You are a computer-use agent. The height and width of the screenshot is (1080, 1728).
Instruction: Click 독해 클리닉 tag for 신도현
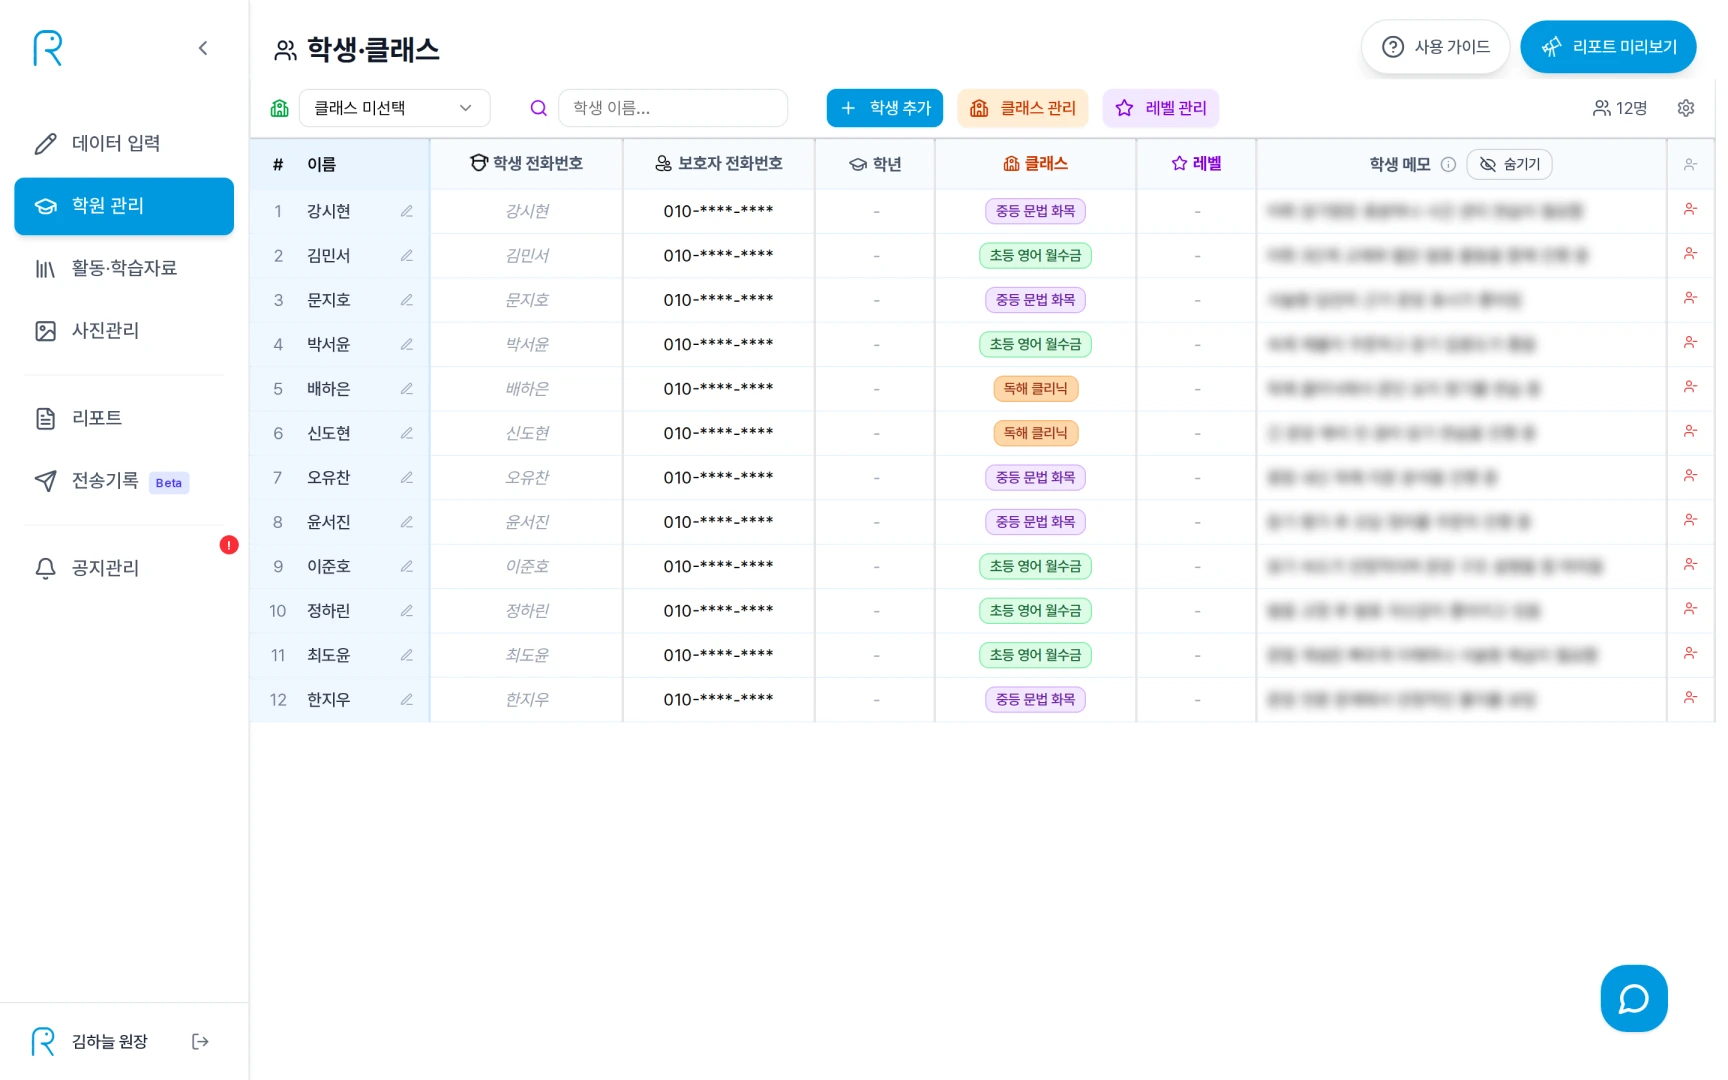1035,433
